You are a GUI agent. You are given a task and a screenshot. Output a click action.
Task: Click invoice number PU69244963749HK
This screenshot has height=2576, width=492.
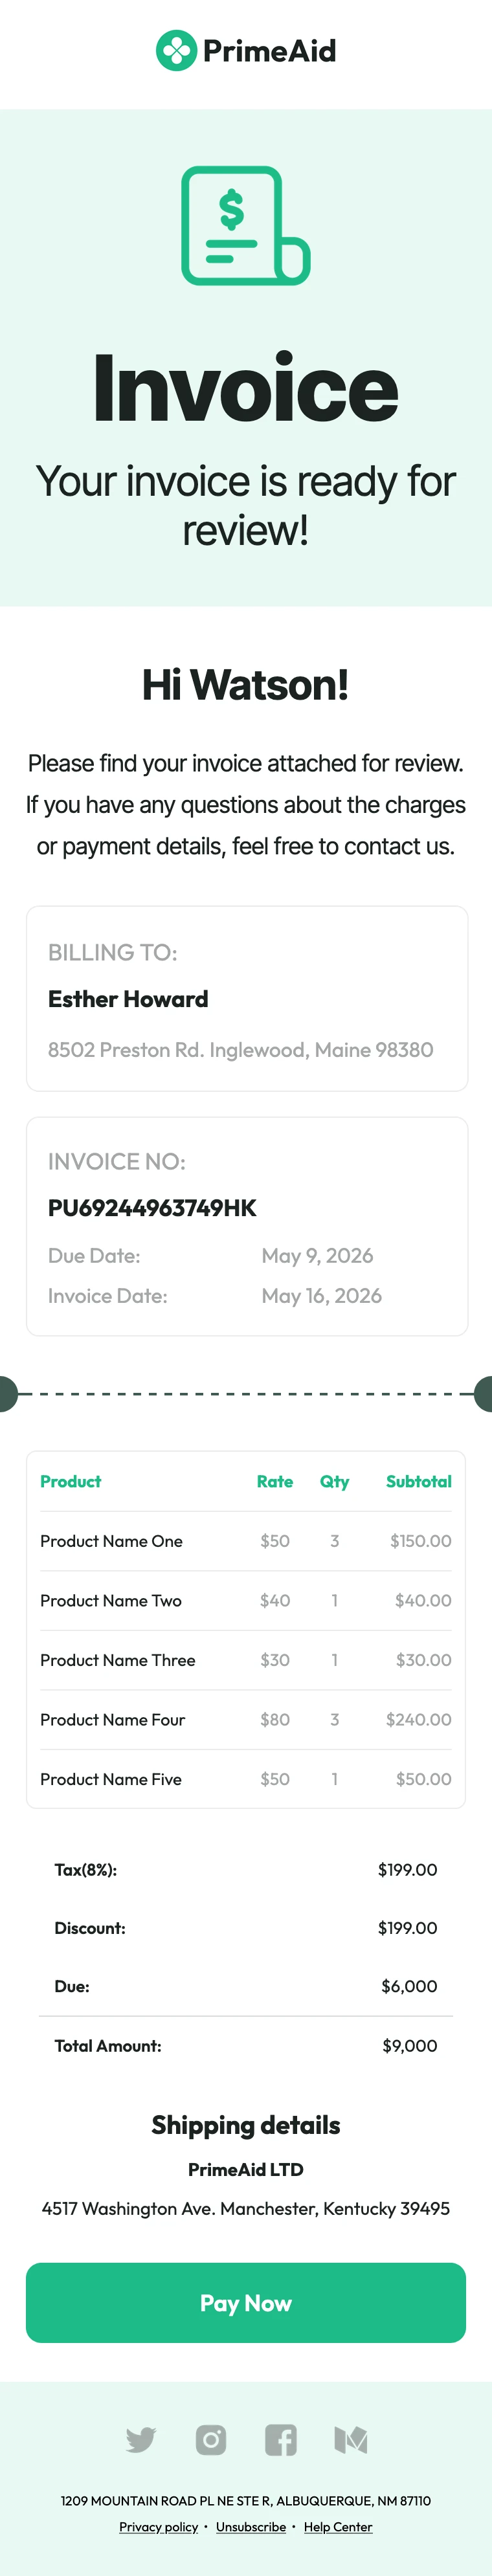(152, 1208)
